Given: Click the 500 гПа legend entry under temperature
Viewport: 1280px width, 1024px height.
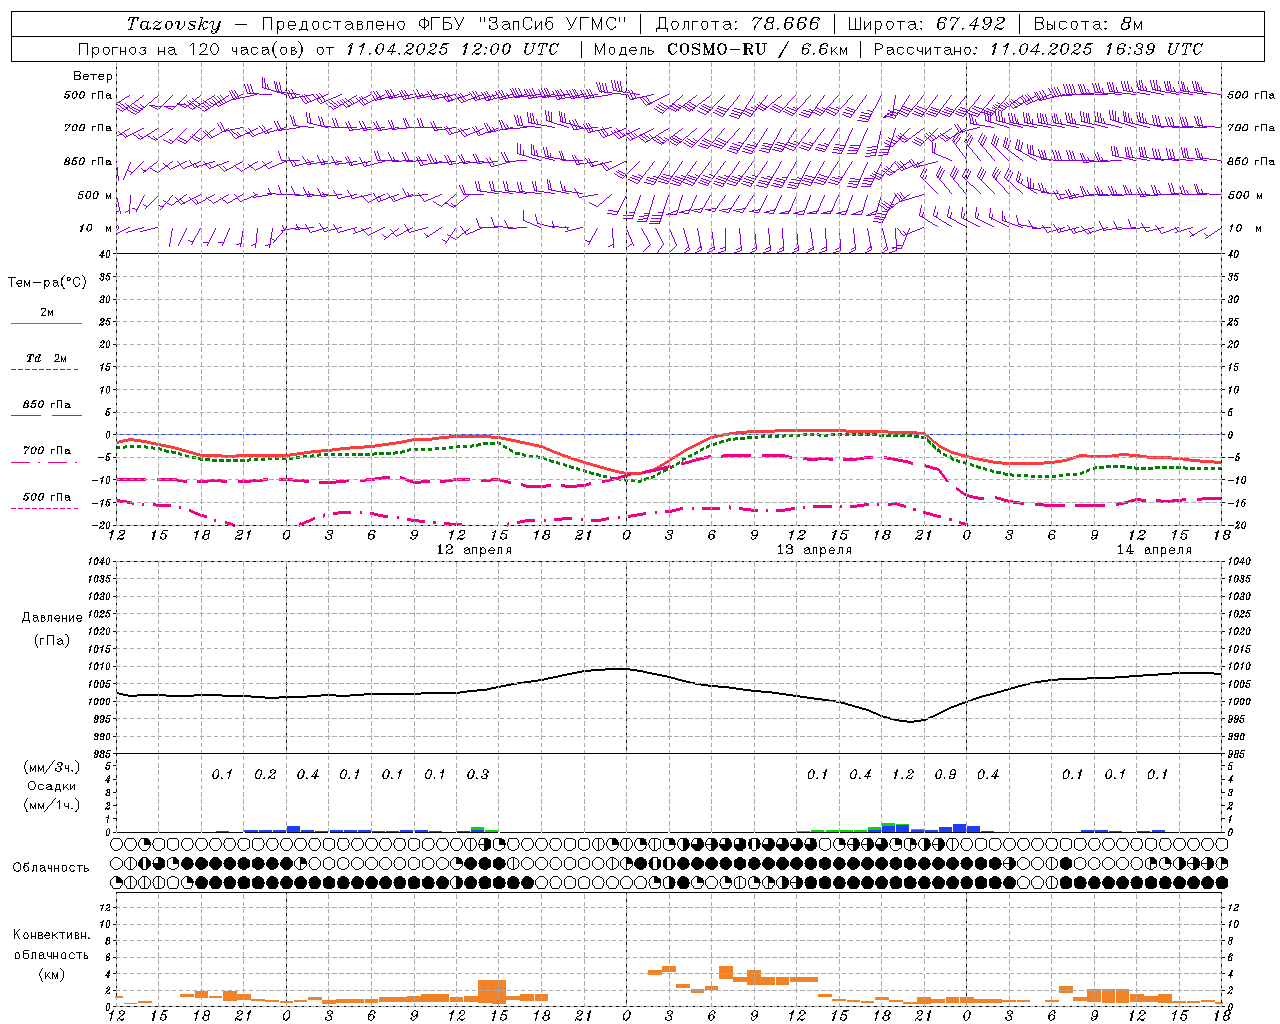Looking at the screenshot, I should point(47,497).
